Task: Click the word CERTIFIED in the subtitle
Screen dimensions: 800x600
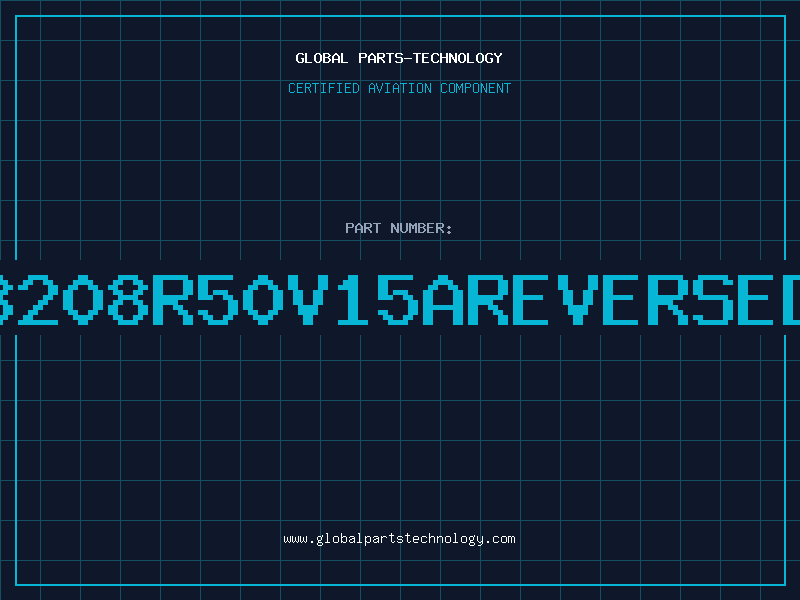Action: click(324, 88)
